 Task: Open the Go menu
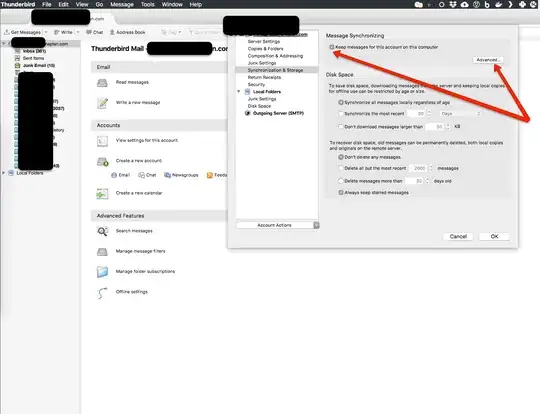[100, 4]
